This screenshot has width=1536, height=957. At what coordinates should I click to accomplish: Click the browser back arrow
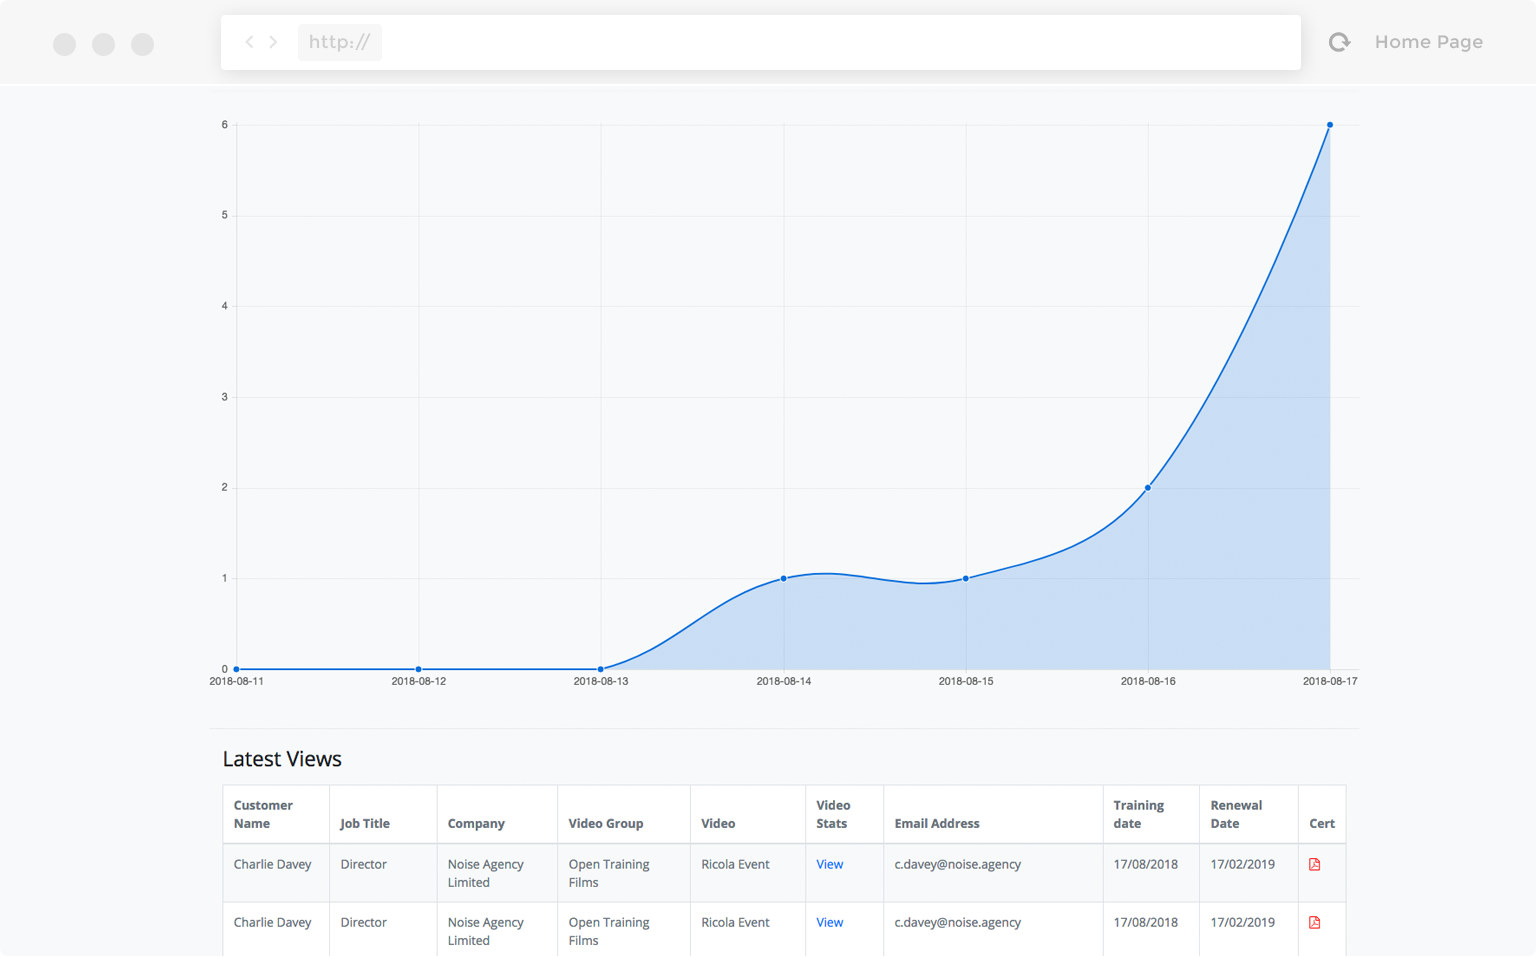249,42
